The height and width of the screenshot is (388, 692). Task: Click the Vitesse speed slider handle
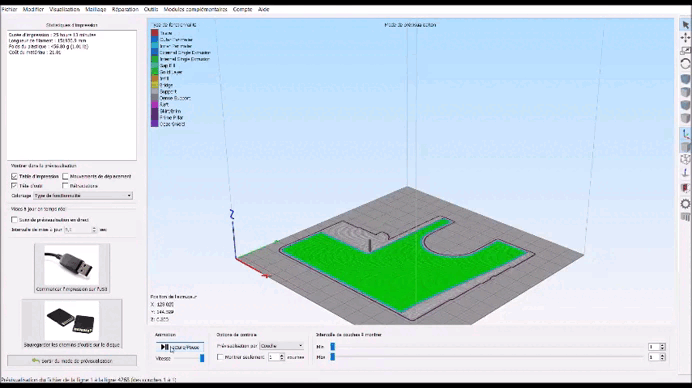(x=202, y=358)
